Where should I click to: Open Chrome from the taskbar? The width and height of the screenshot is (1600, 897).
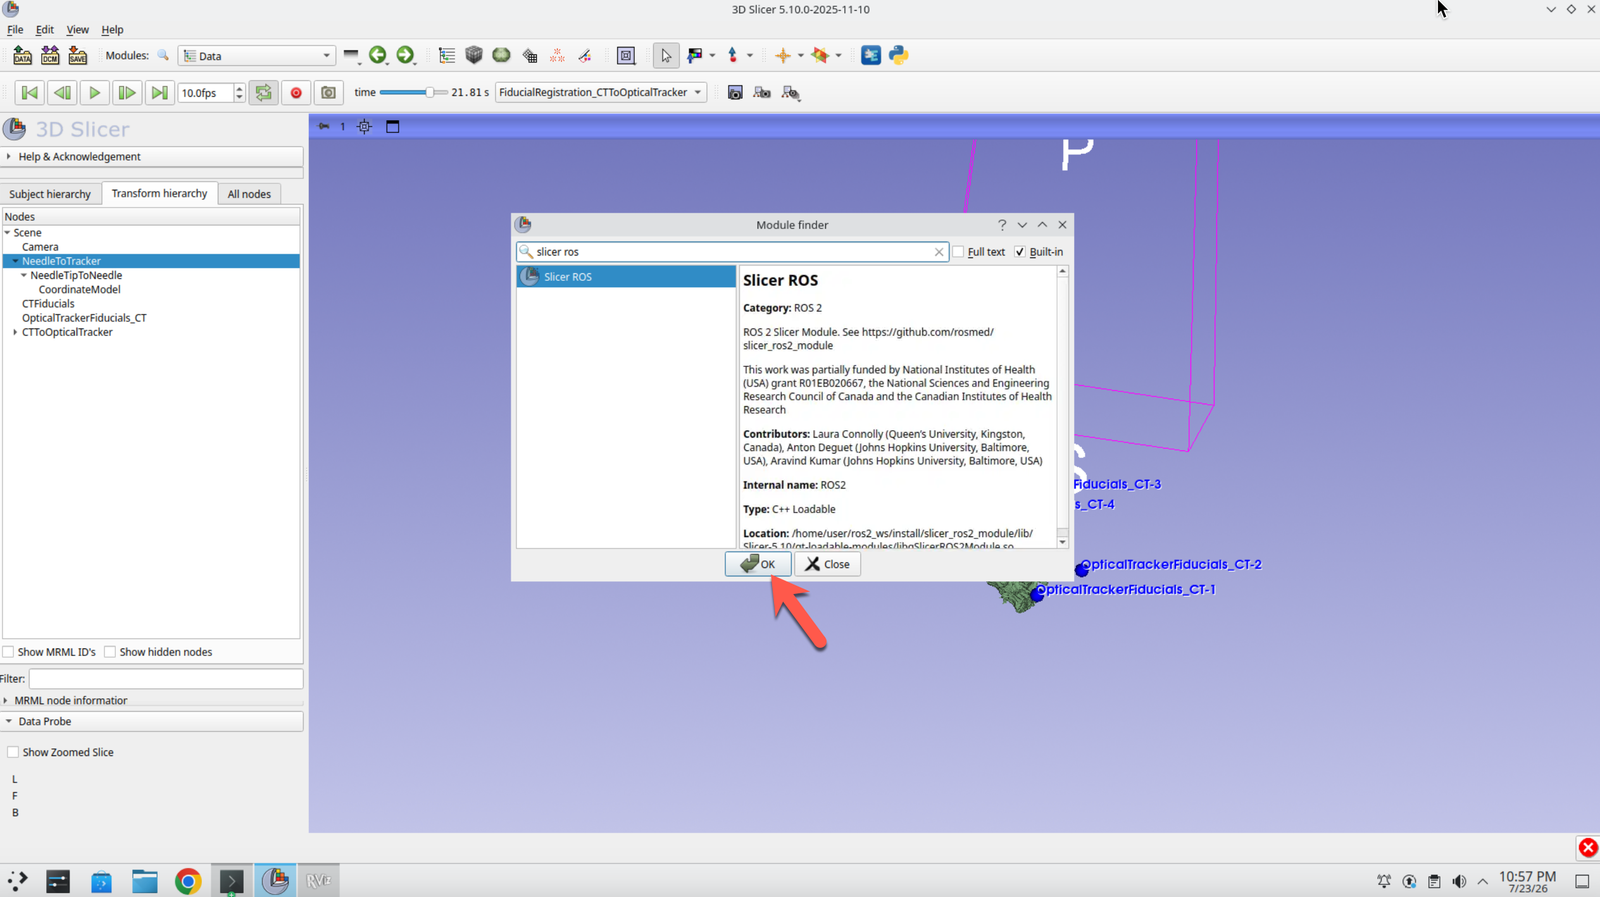[x=188, y=881]
